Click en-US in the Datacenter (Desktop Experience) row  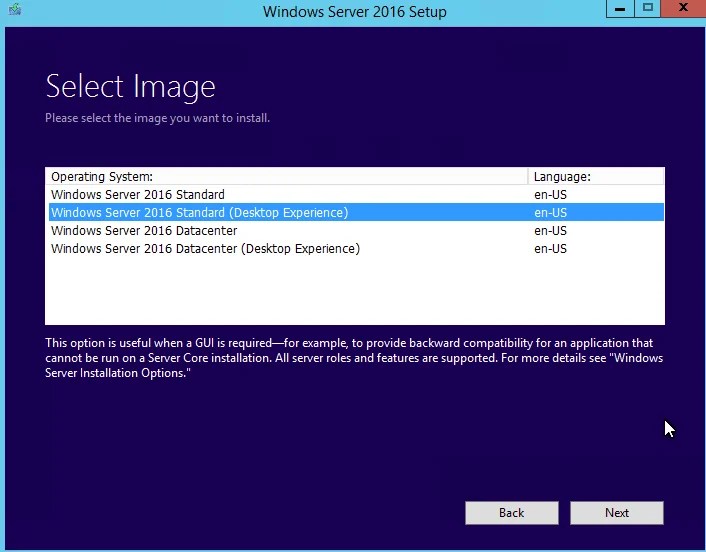pyautogui.click(x=550, y=249)
